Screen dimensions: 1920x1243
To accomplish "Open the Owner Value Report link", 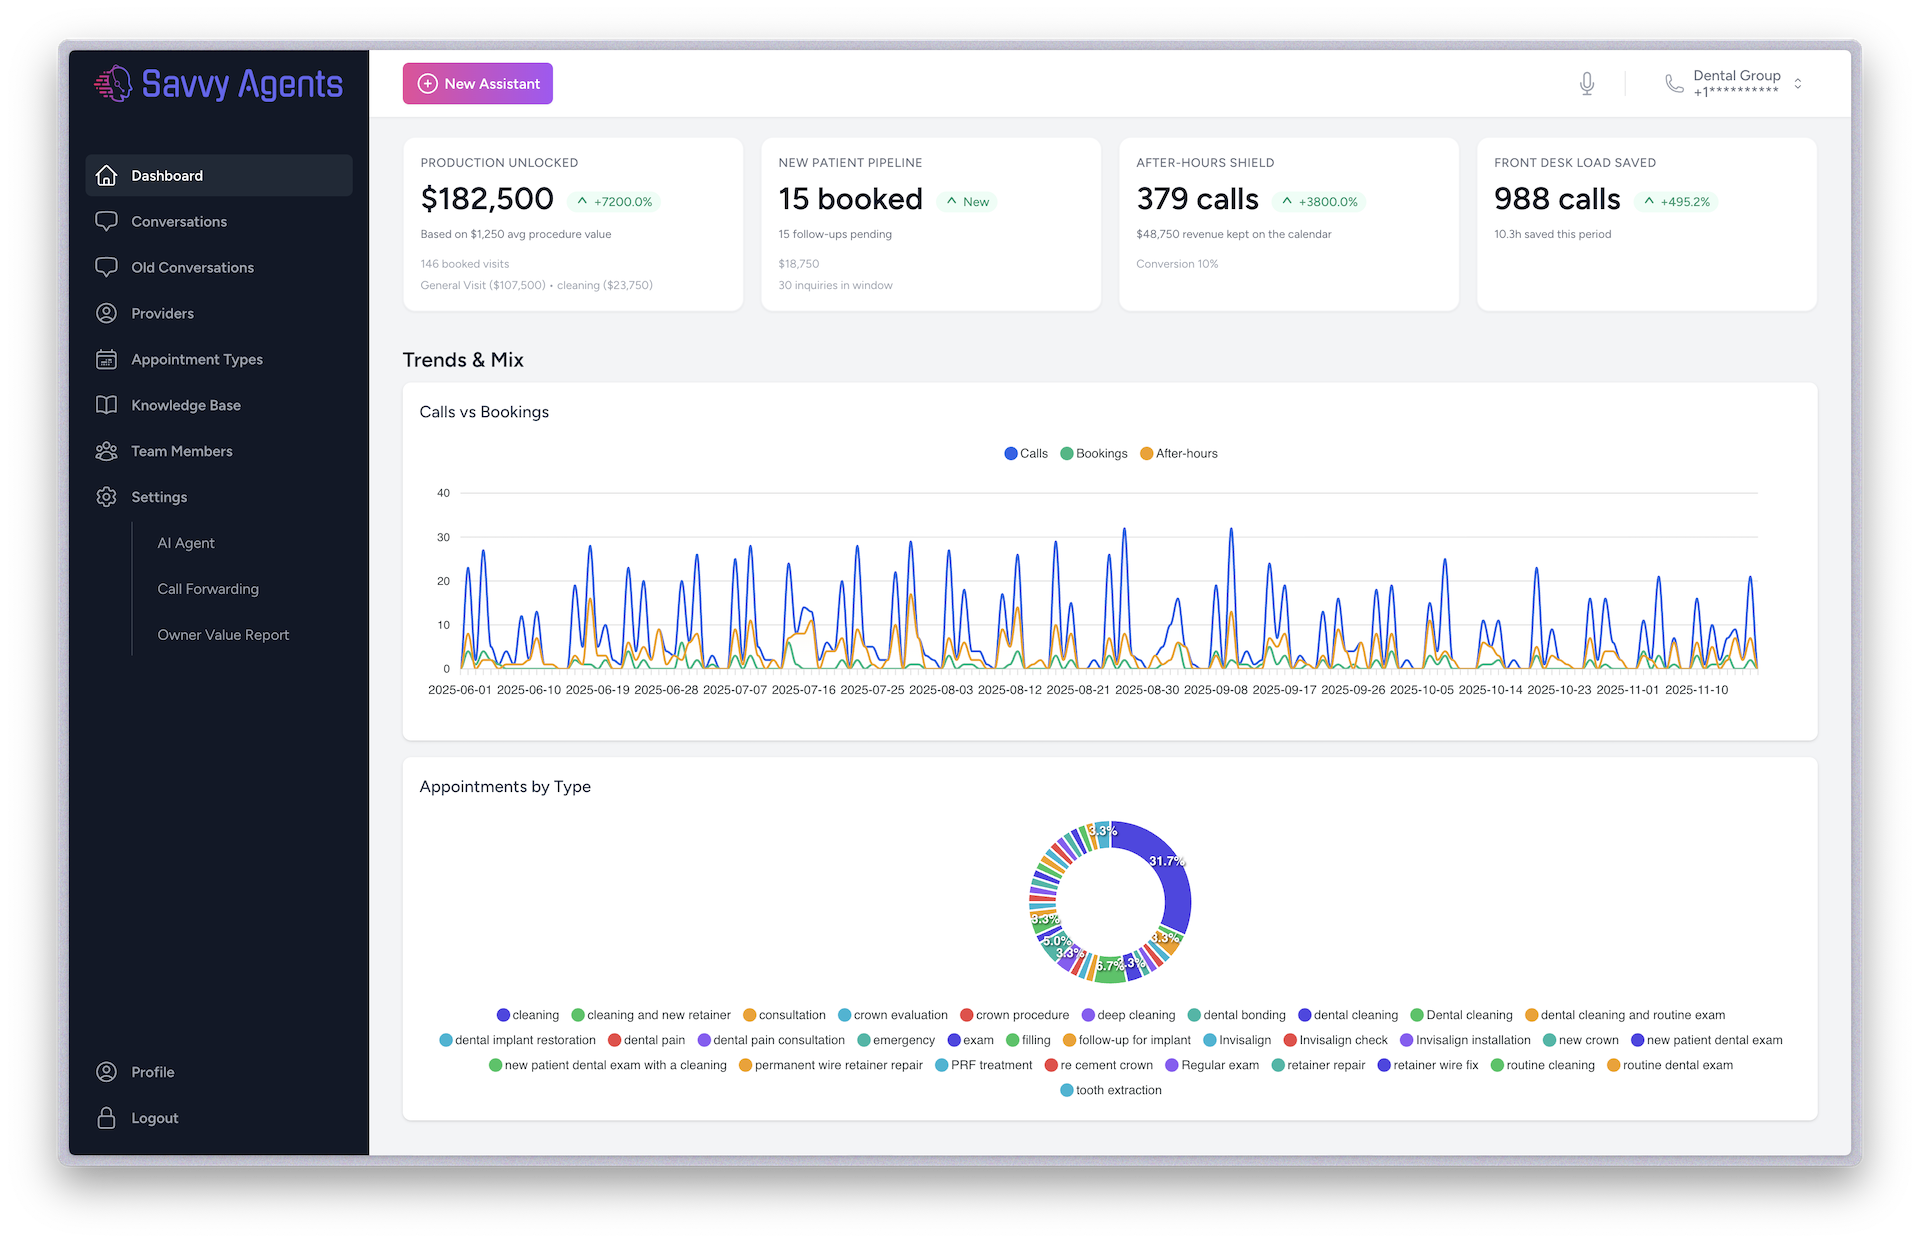I will pos(223,635).
